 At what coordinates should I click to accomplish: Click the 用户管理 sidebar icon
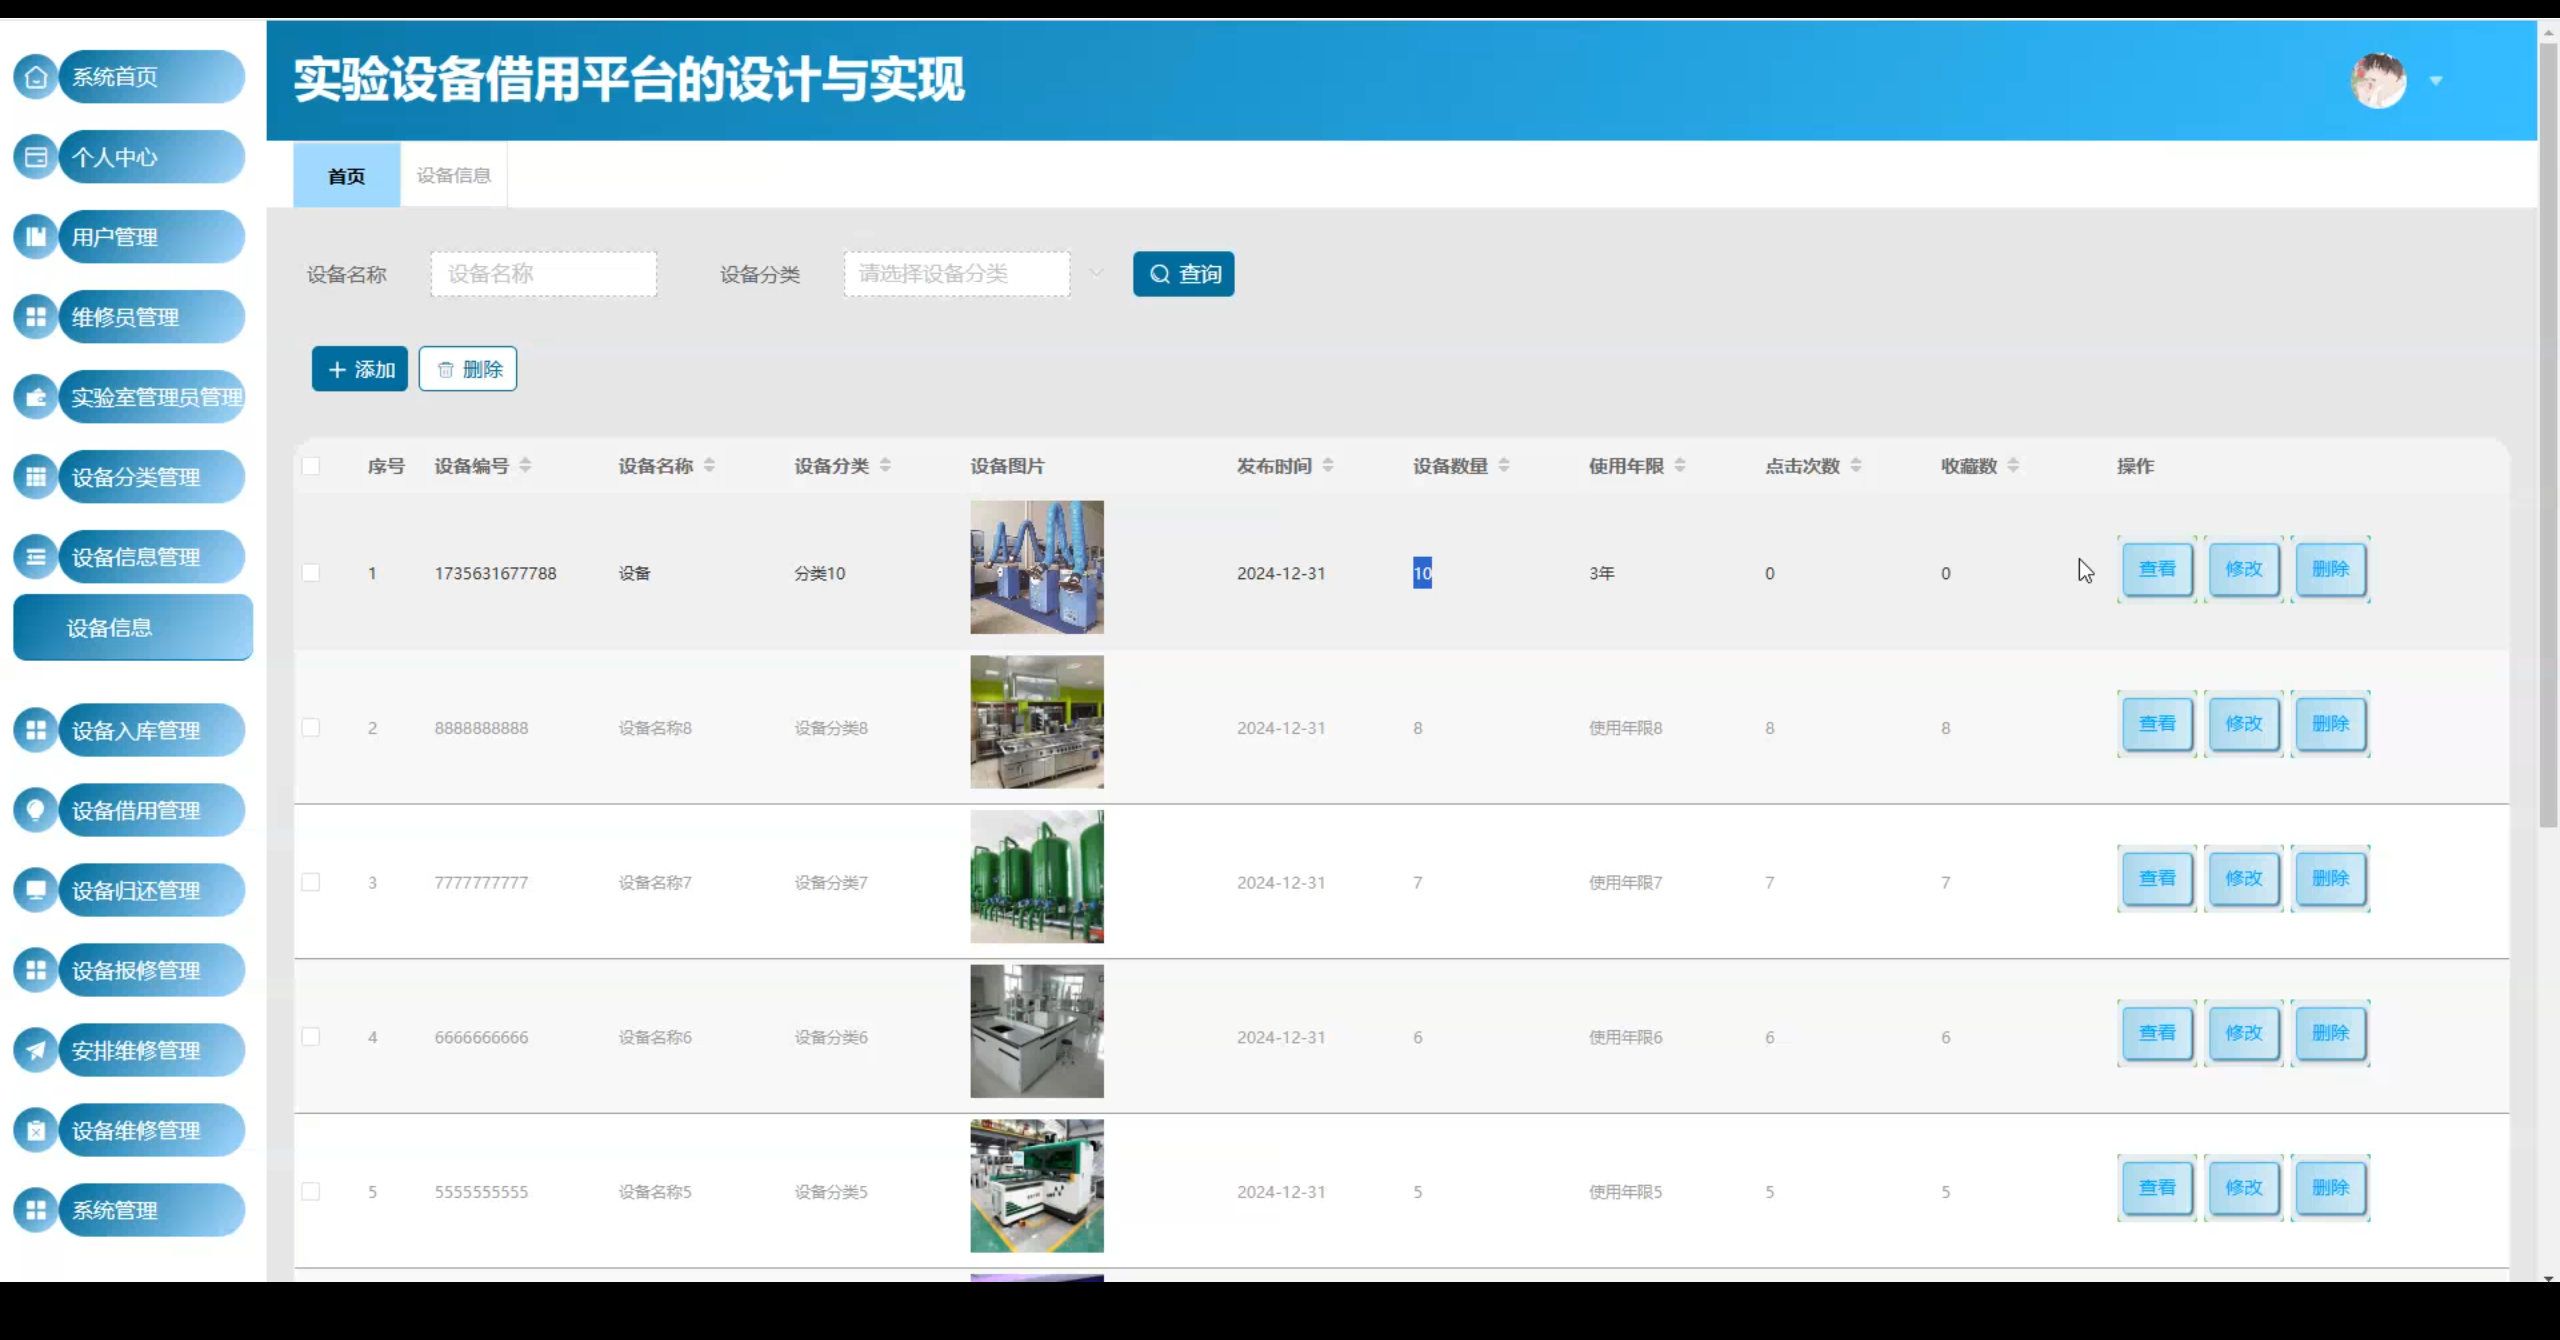tap(36, 237)
